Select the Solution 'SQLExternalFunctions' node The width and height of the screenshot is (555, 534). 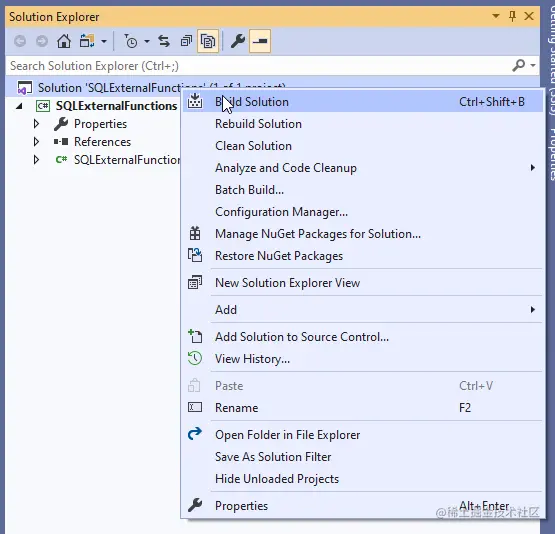pyautogui.click(x=162, y=87)
